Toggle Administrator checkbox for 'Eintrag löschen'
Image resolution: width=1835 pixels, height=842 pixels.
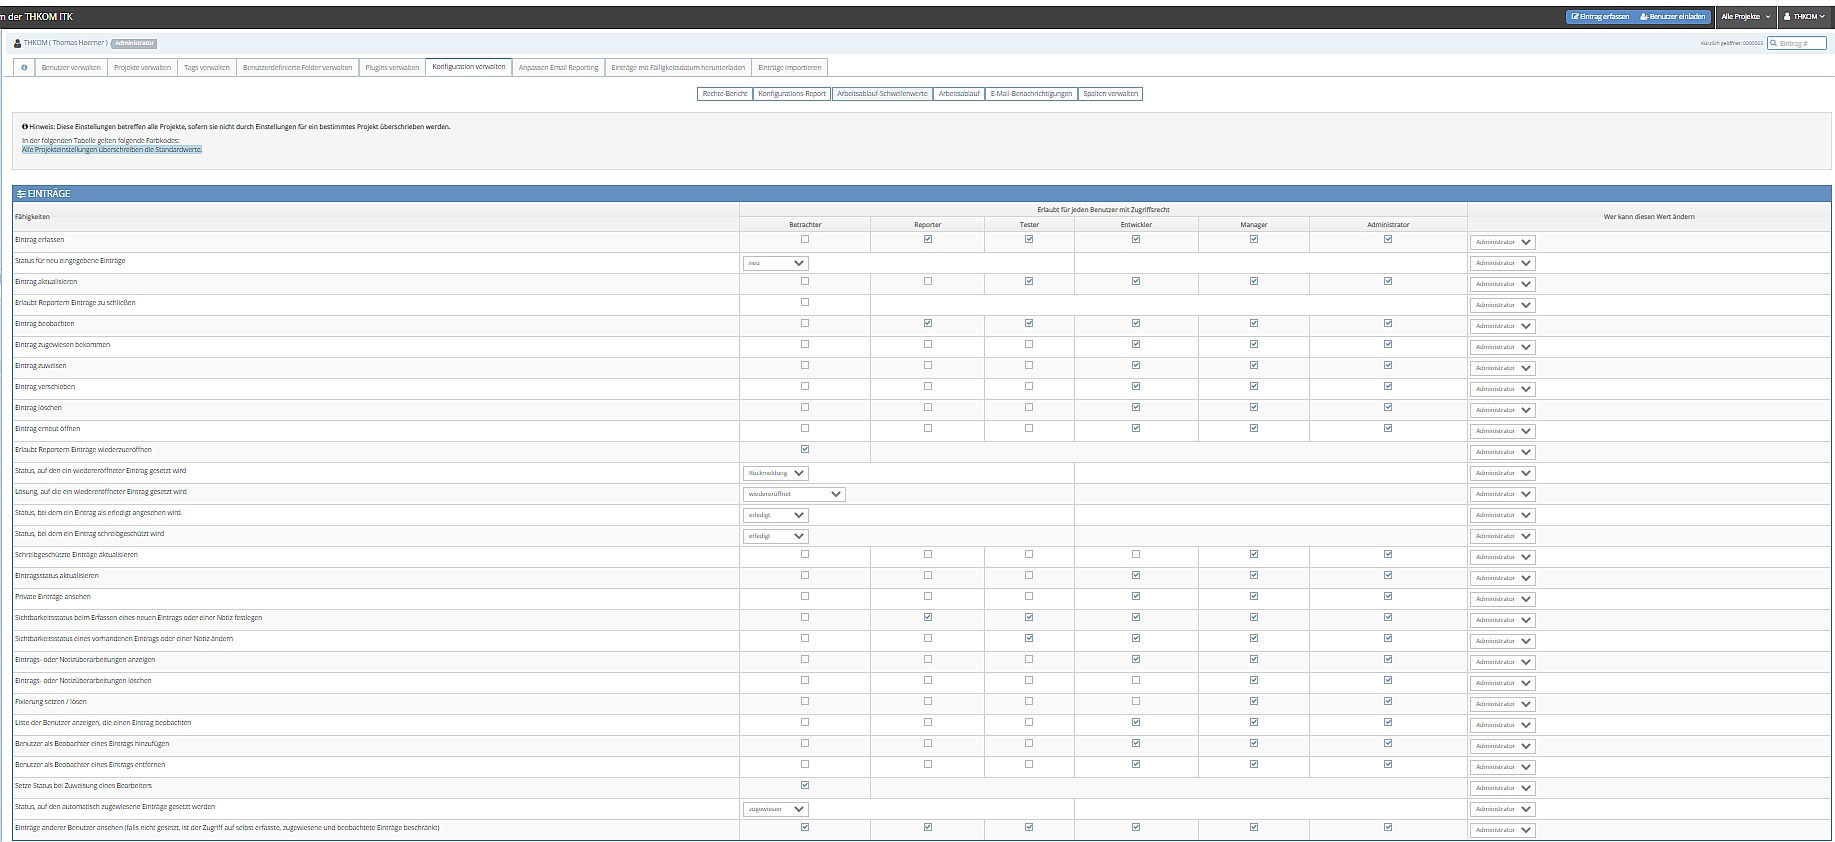pyautogui.click(x=1388, y=407)
